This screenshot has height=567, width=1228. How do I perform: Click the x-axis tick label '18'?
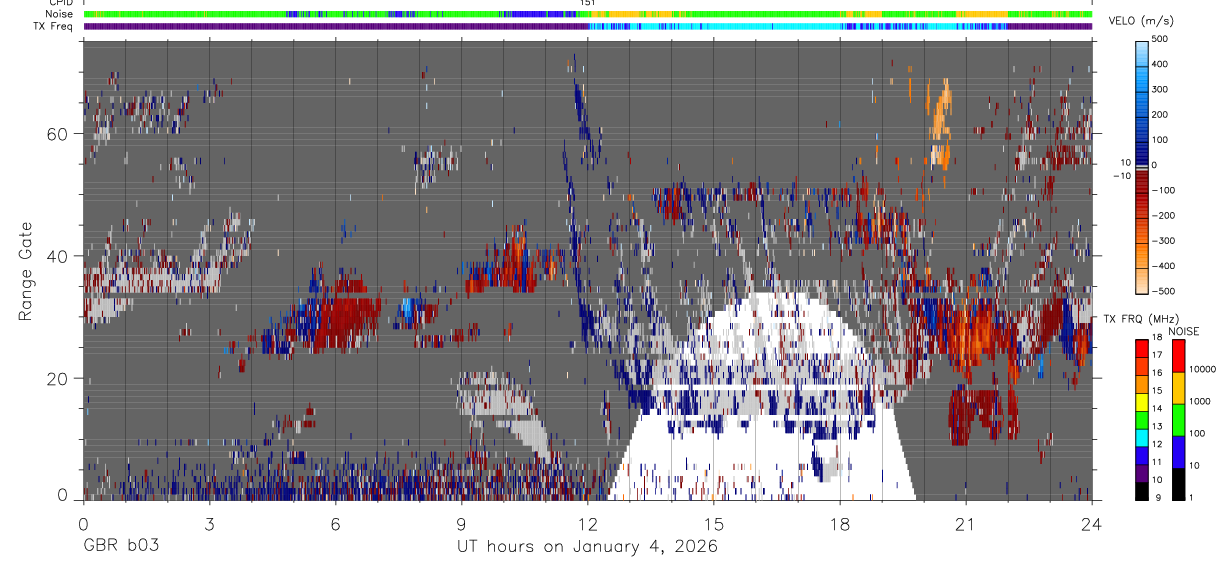click(x=839, y=523)
